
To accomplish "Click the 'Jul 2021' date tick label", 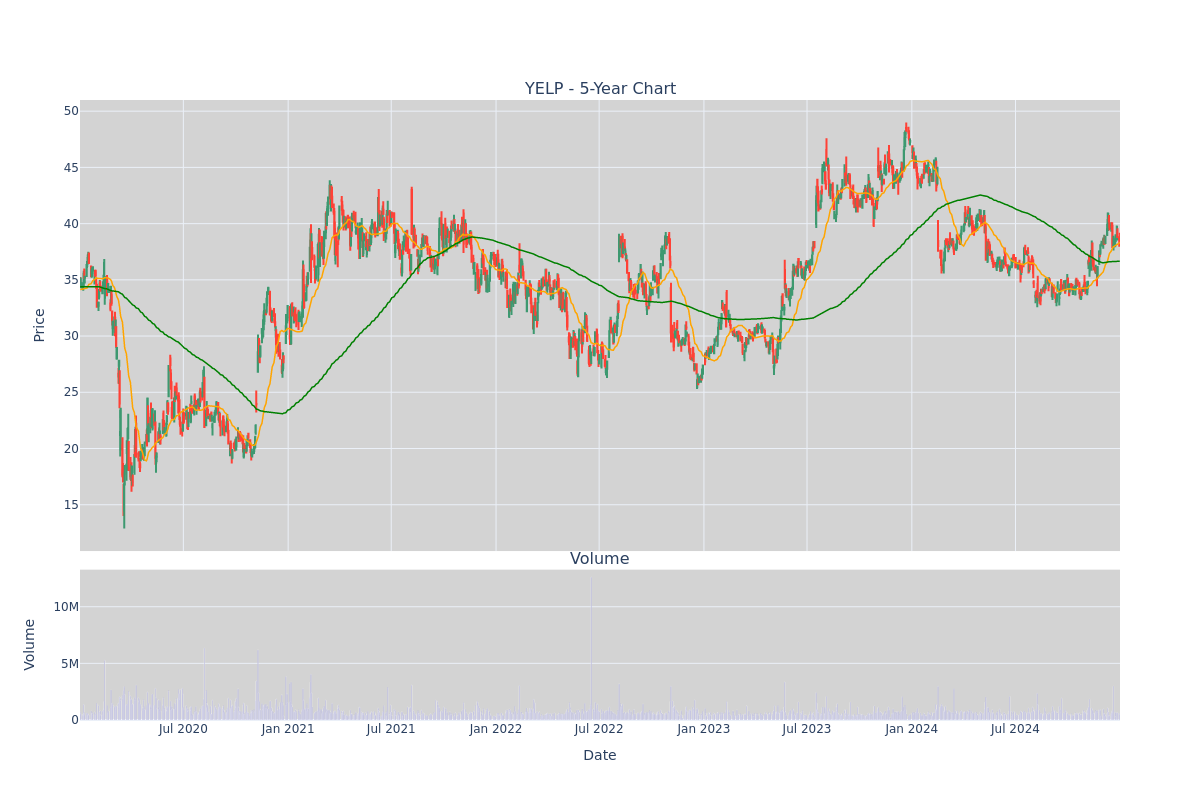I will point(391,729).
